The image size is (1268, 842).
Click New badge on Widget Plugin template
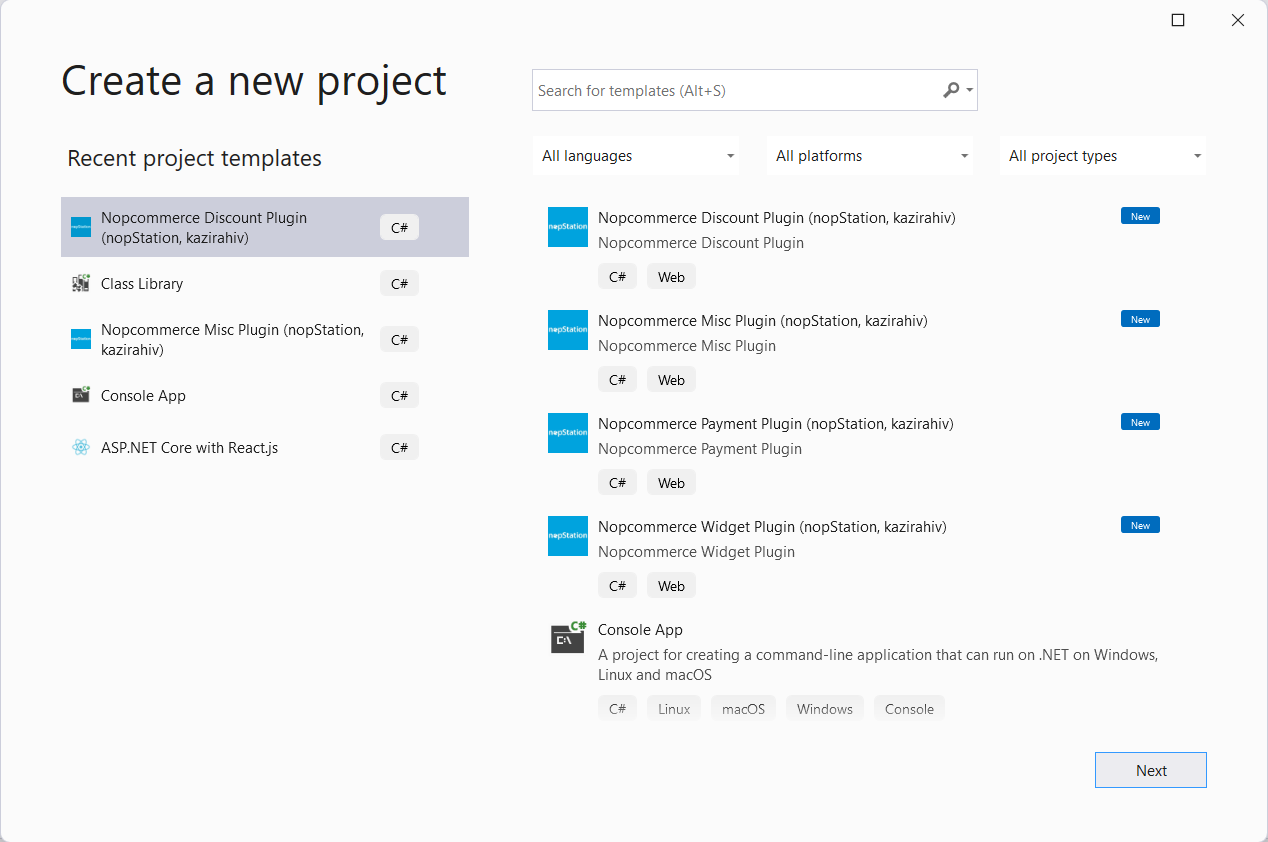pos(1140,525)
